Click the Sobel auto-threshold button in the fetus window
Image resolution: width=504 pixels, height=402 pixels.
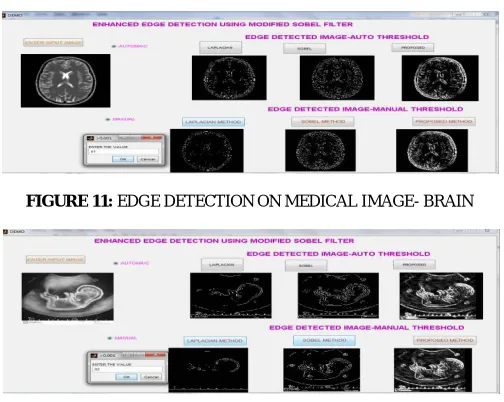(306, 266)
